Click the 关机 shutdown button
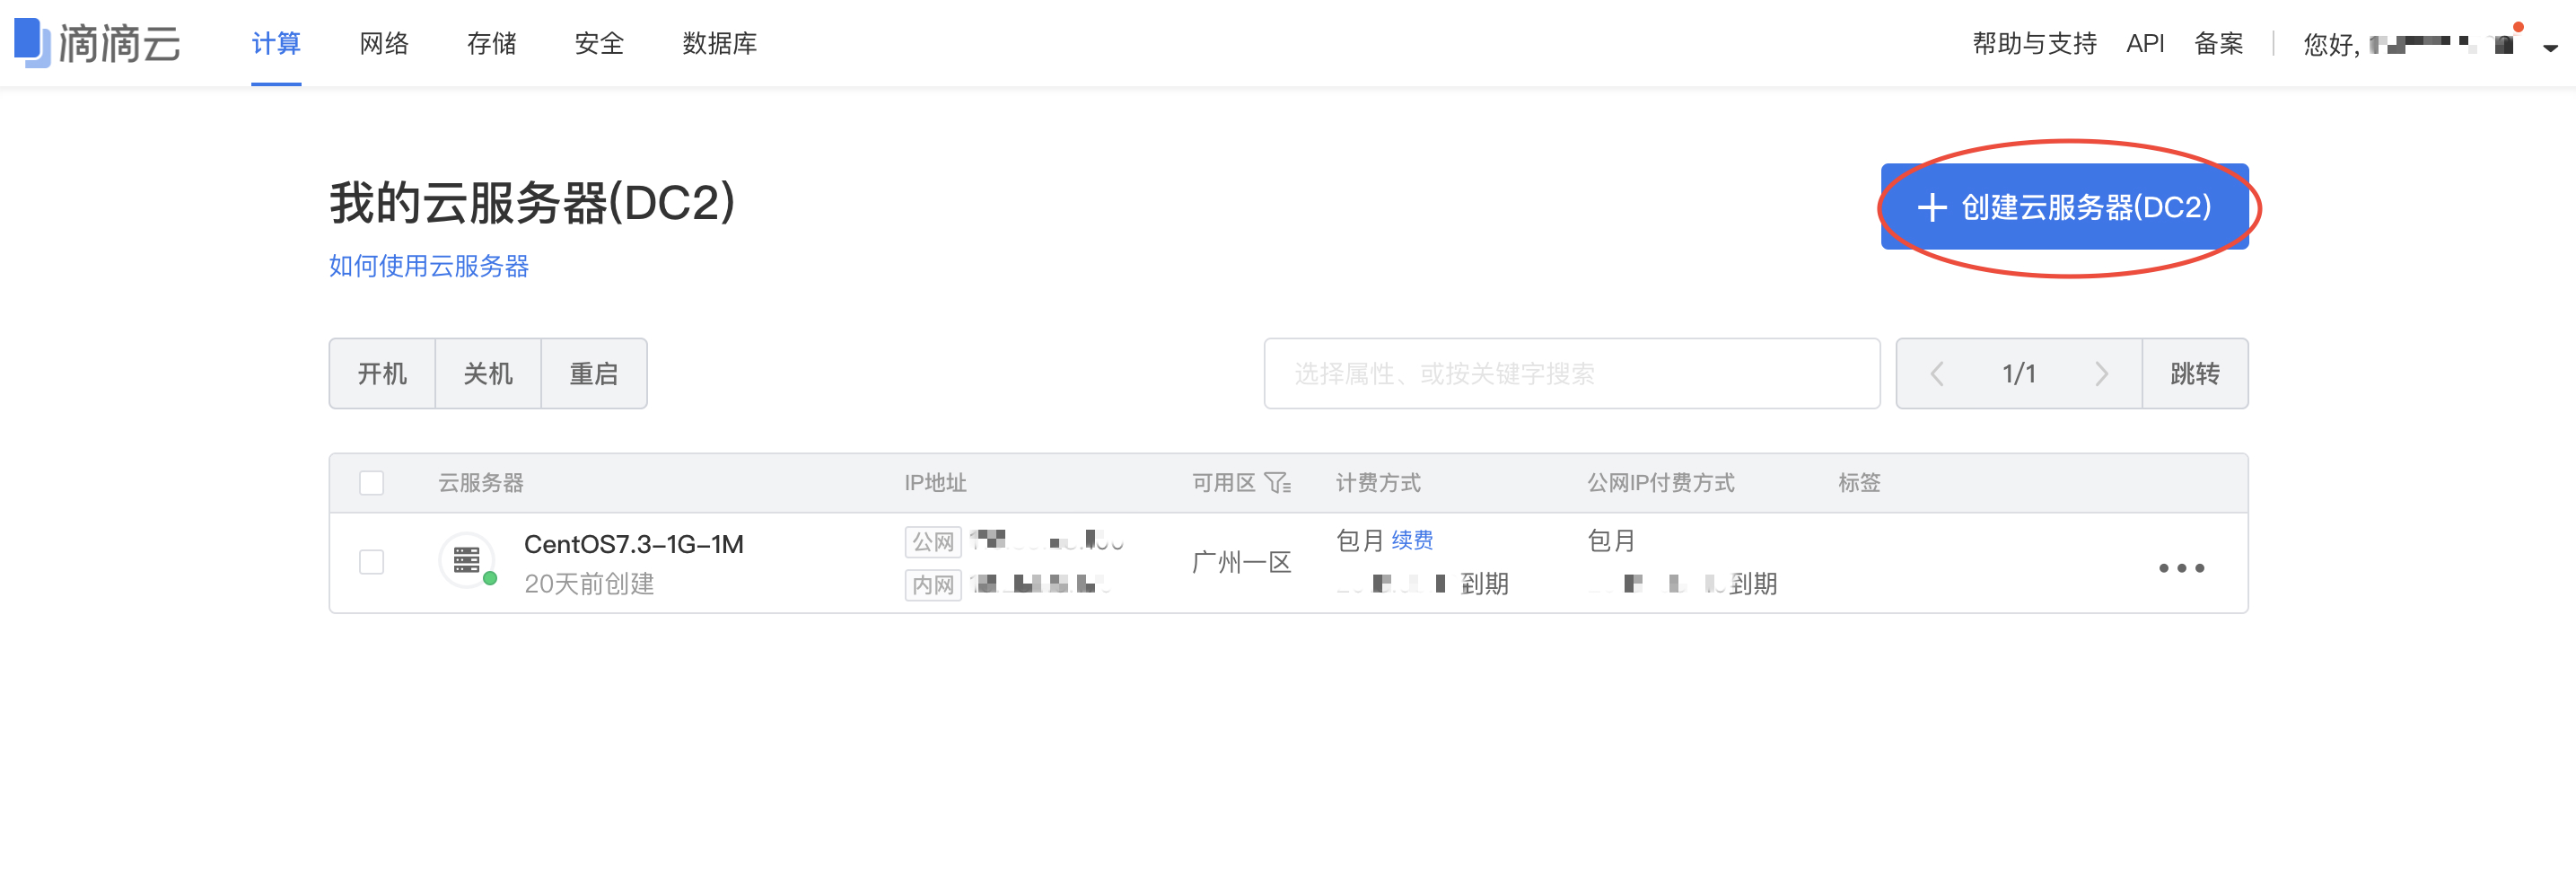This screenshot has width=2576, height=887. [x=488, y=373]
